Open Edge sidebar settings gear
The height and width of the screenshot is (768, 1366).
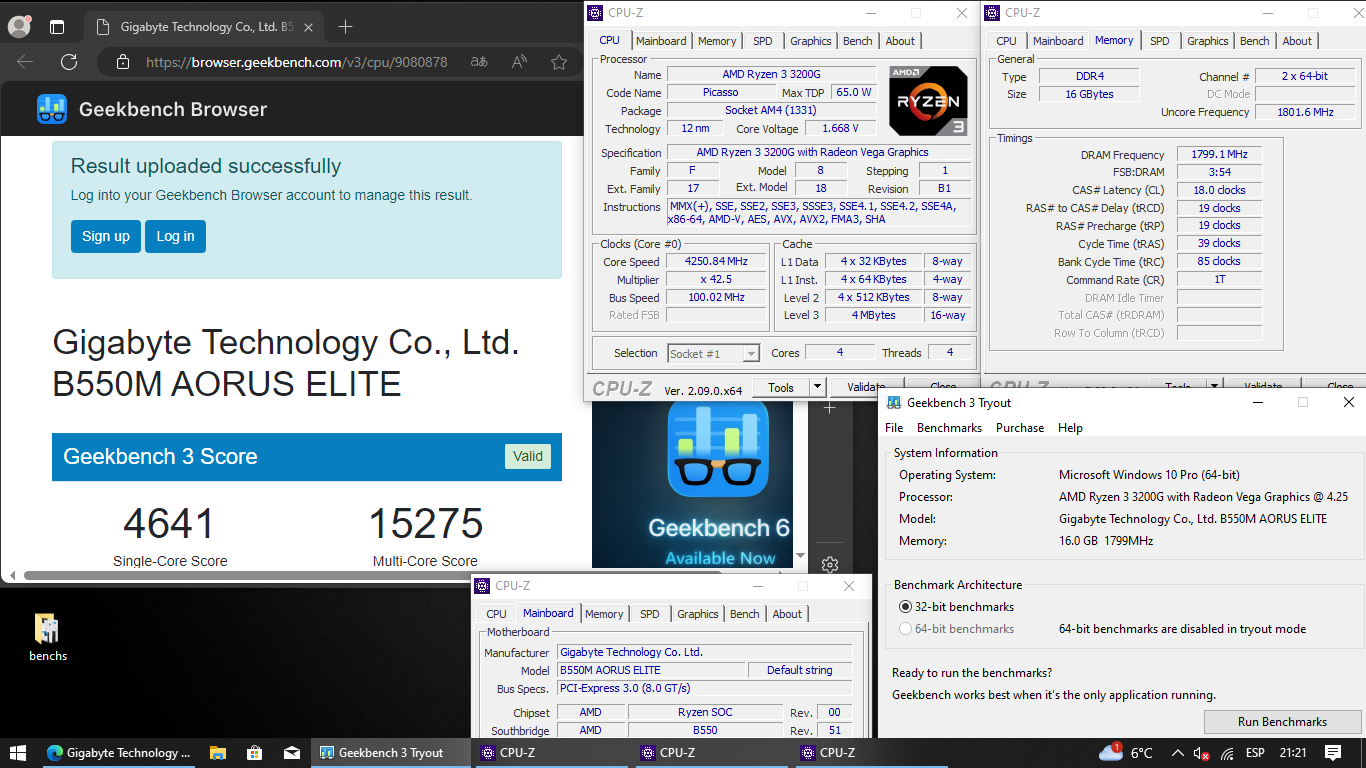click(x=829, y=565)
